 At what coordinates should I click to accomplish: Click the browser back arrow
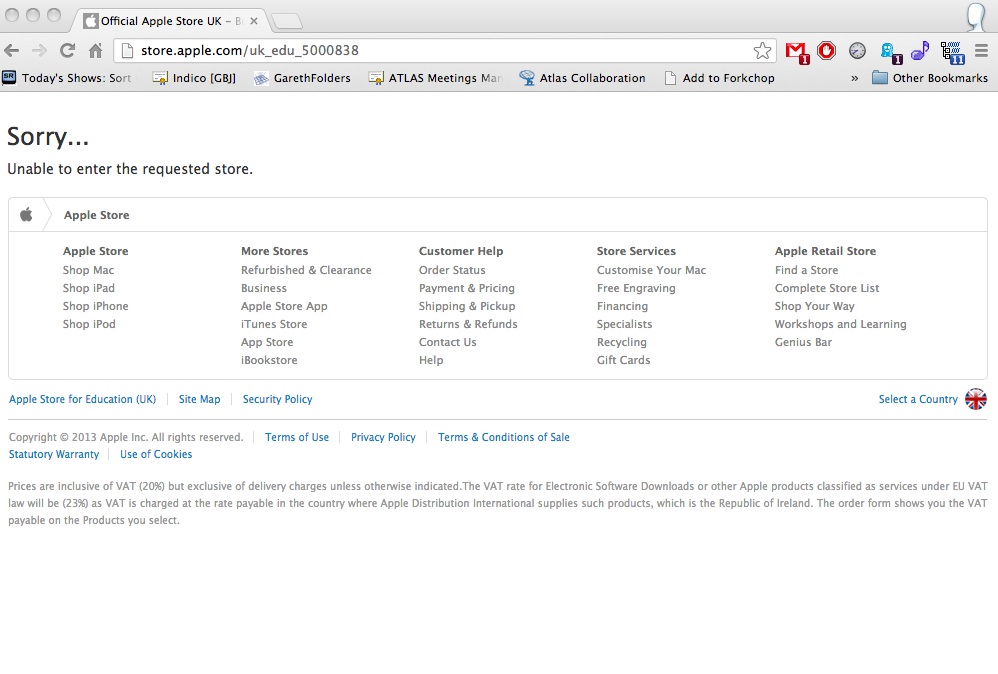tap(11, 50)
